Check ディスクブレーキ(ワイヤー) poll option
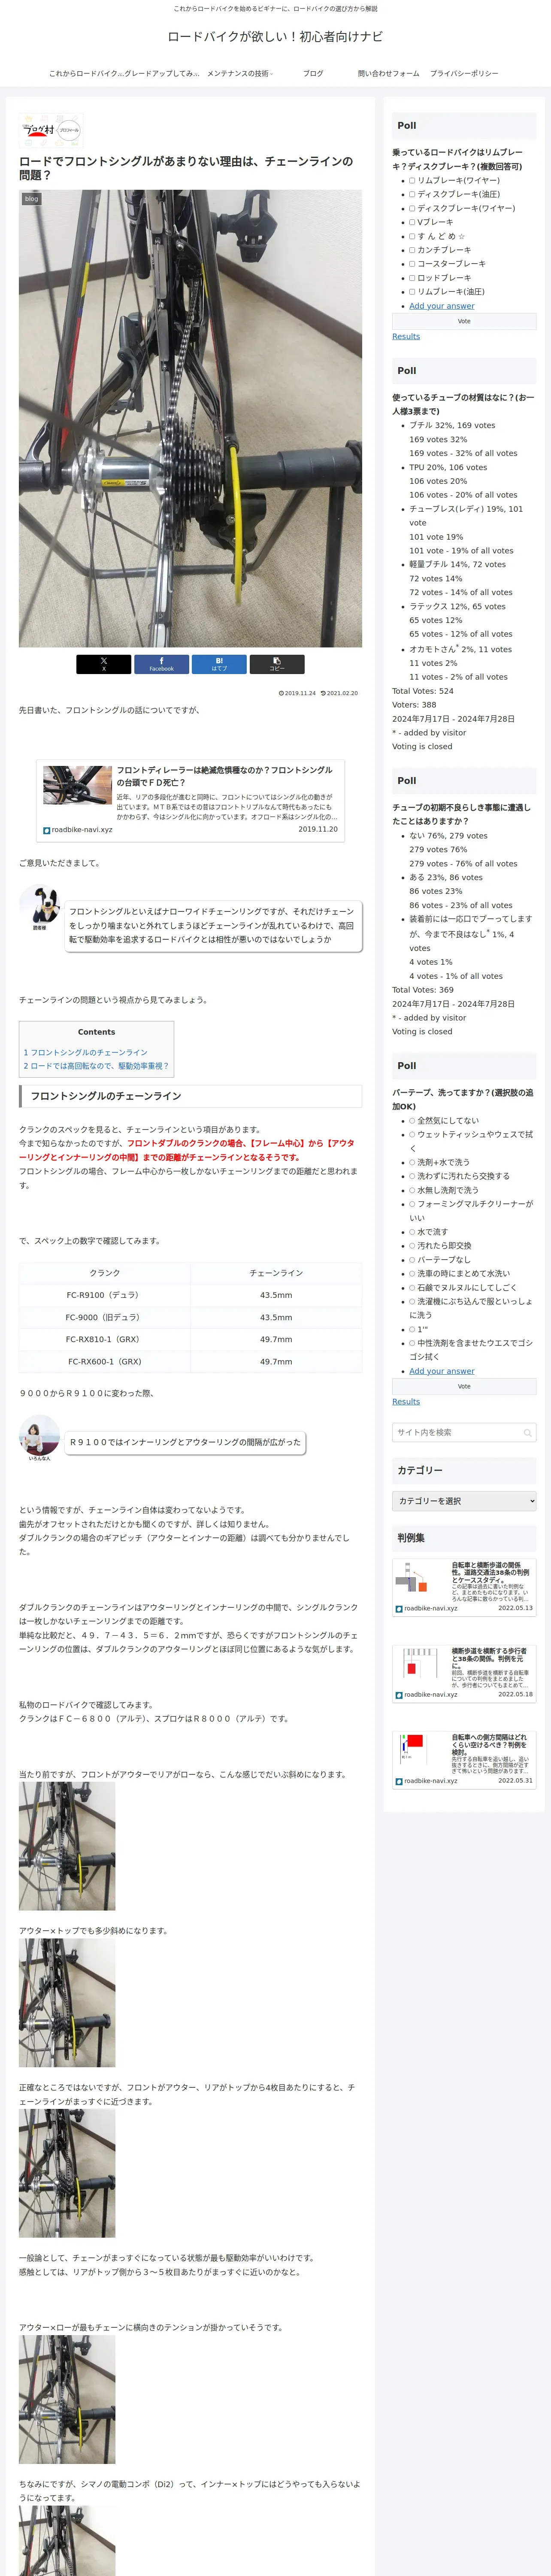This screenshot has height=2576, width=551. 412,209
